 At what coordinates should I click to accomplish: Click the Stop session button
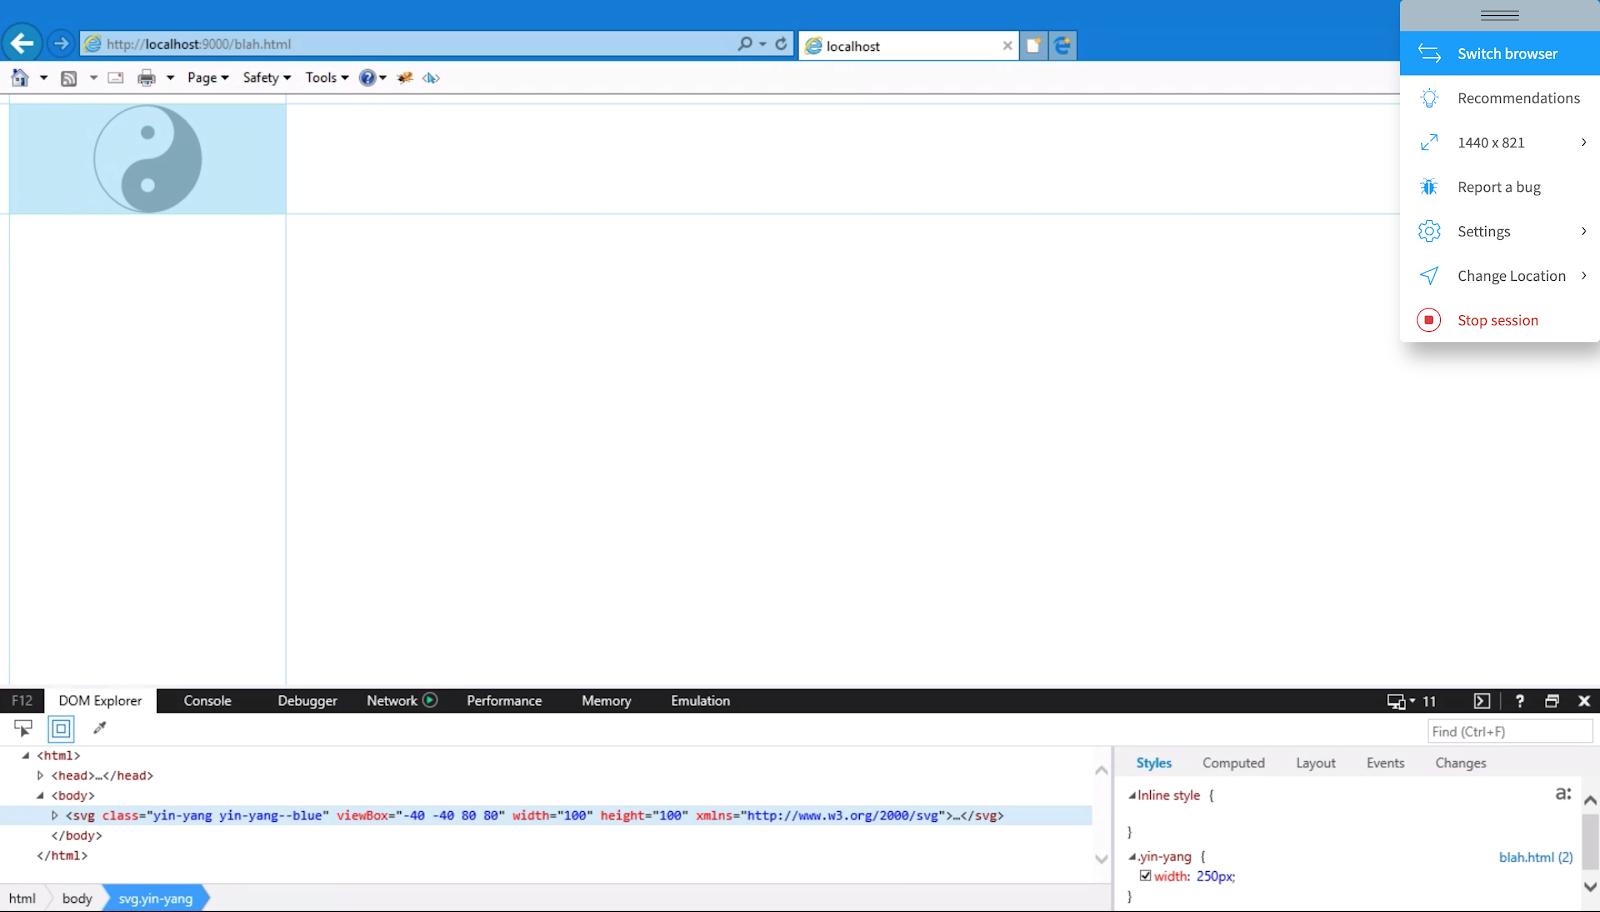[1497, 320]
